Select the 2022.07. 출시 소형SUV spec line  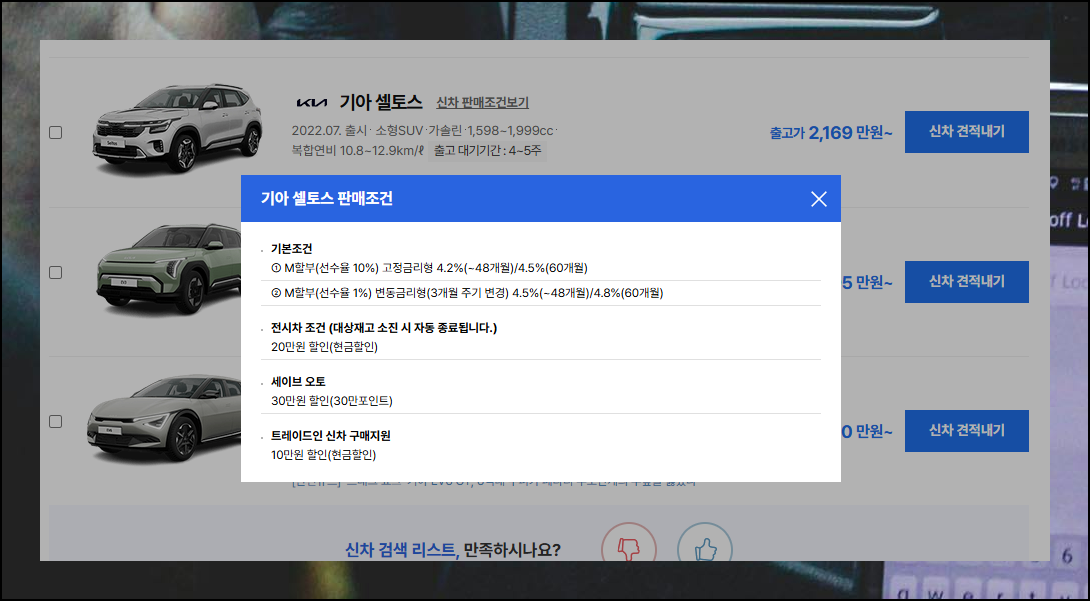tap(423, 131)
